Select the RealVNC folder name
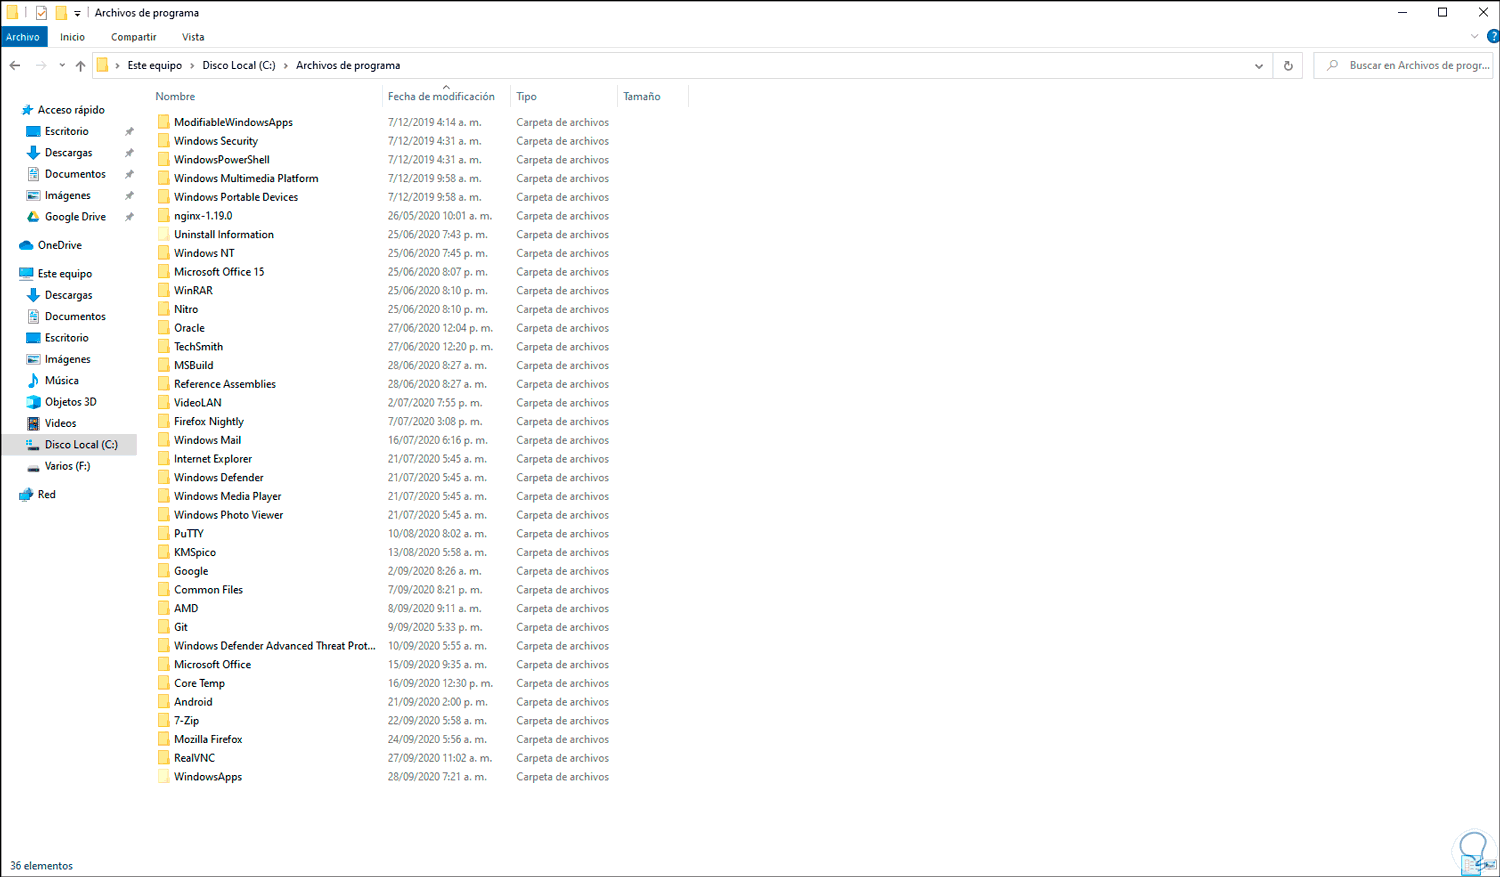This screenshot has width=1500, height=877. pyautogui.click(x=194, y=758)
